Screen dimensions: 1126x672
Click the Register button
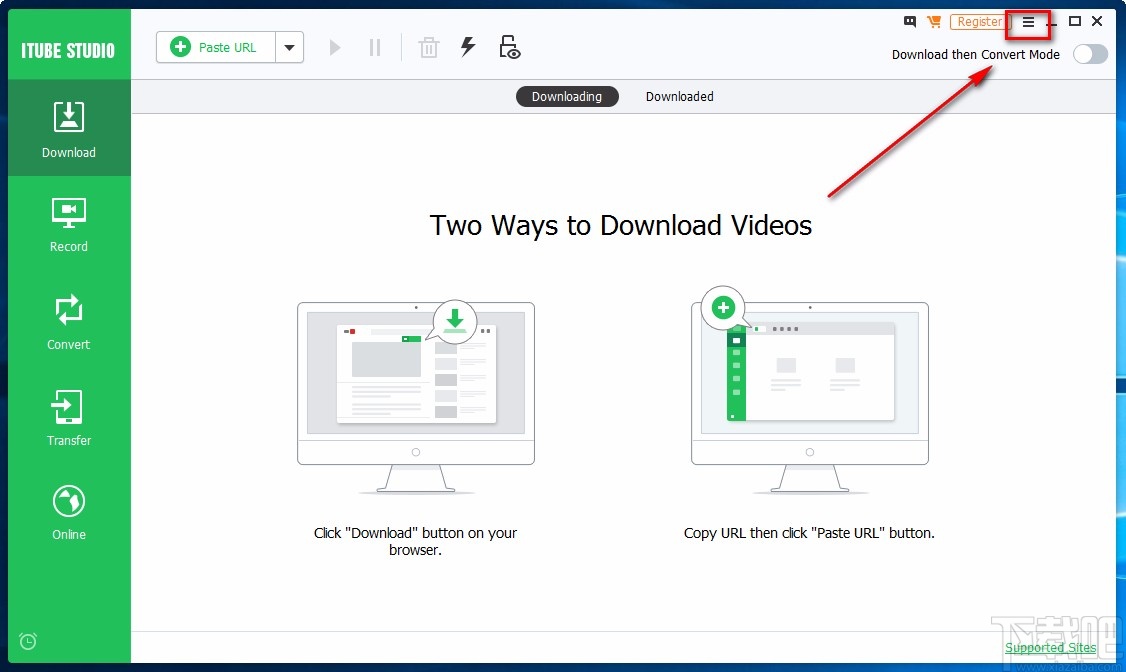pyautogui.click(x=978, y=21)
